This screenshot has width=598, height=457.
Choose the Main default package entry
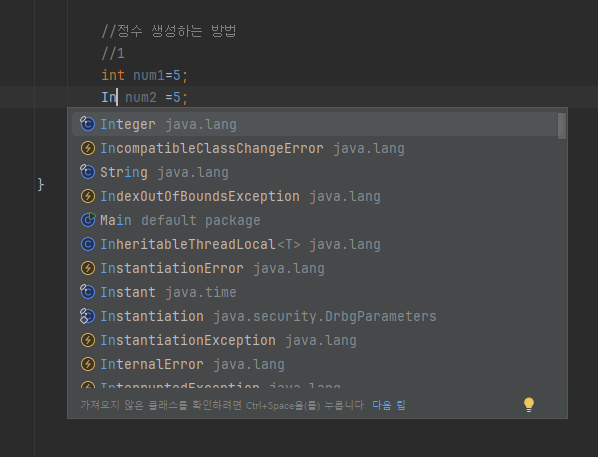[x=315, y=220]
